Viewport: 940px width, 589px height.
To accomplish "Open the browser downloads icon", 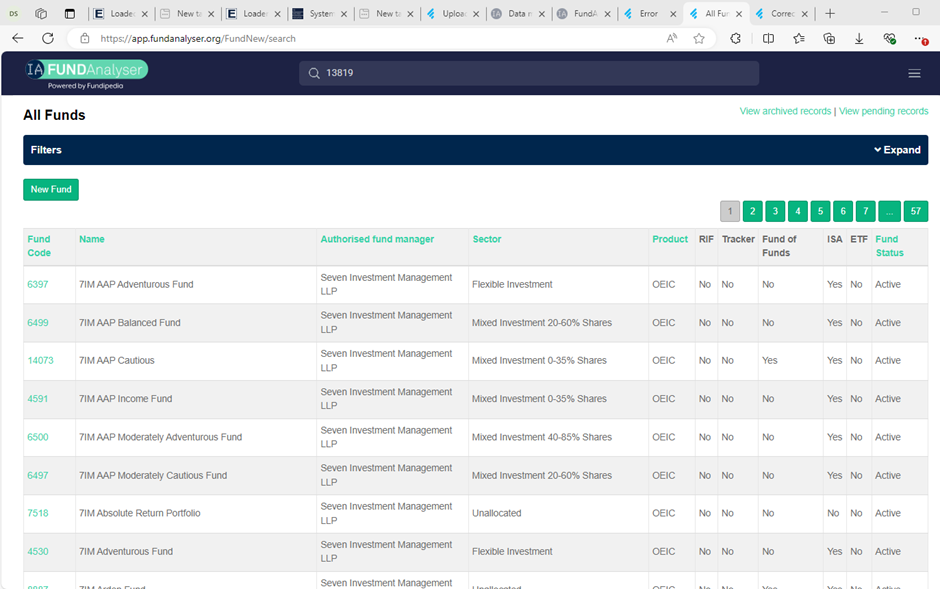I will [859, 38].
